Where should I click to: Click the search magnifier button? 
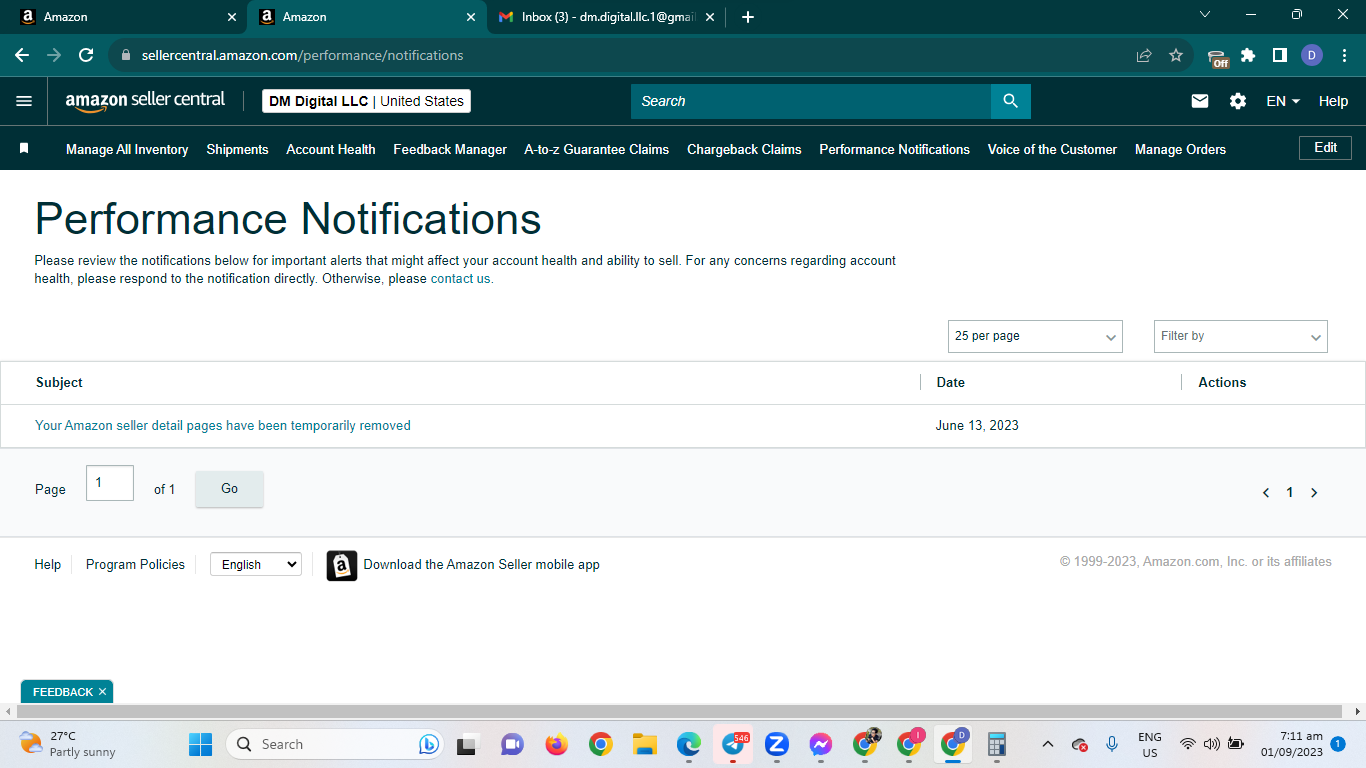click(x=1010, y=101)
